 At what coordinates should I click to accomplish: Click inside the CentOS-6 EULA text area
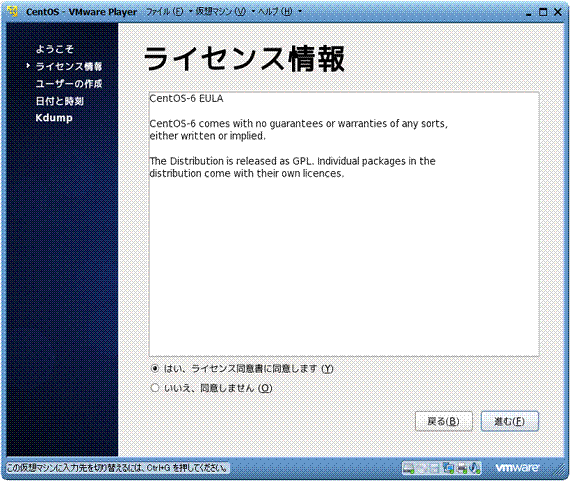pos(344,224)
